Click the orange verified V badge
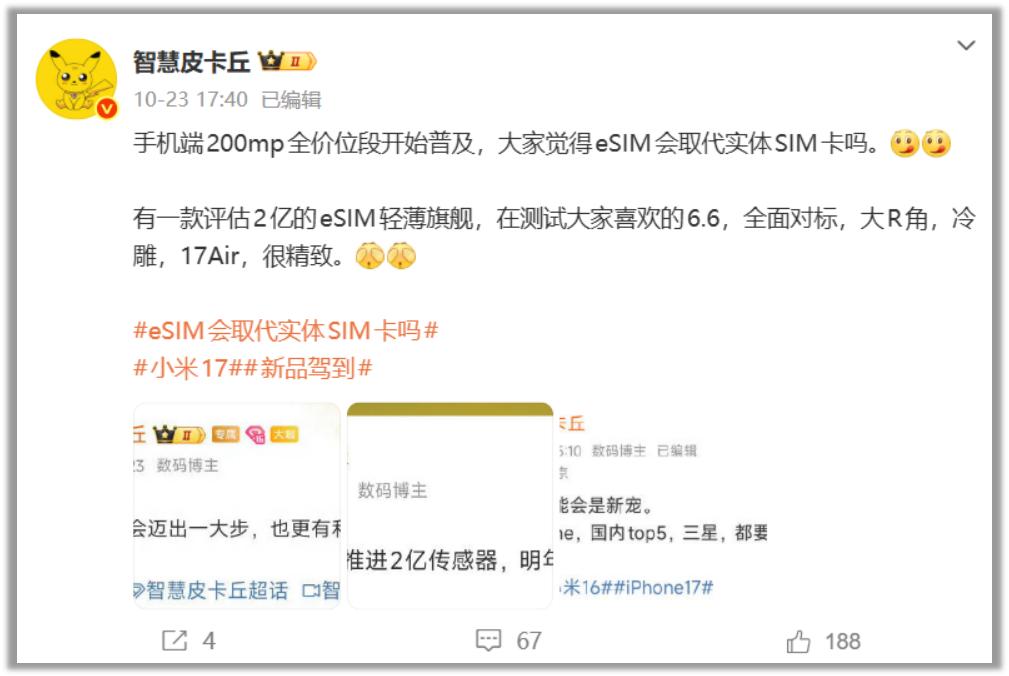Image resolution: width=1009 pixels, height=676 pixels. click(x=107, y=108)
